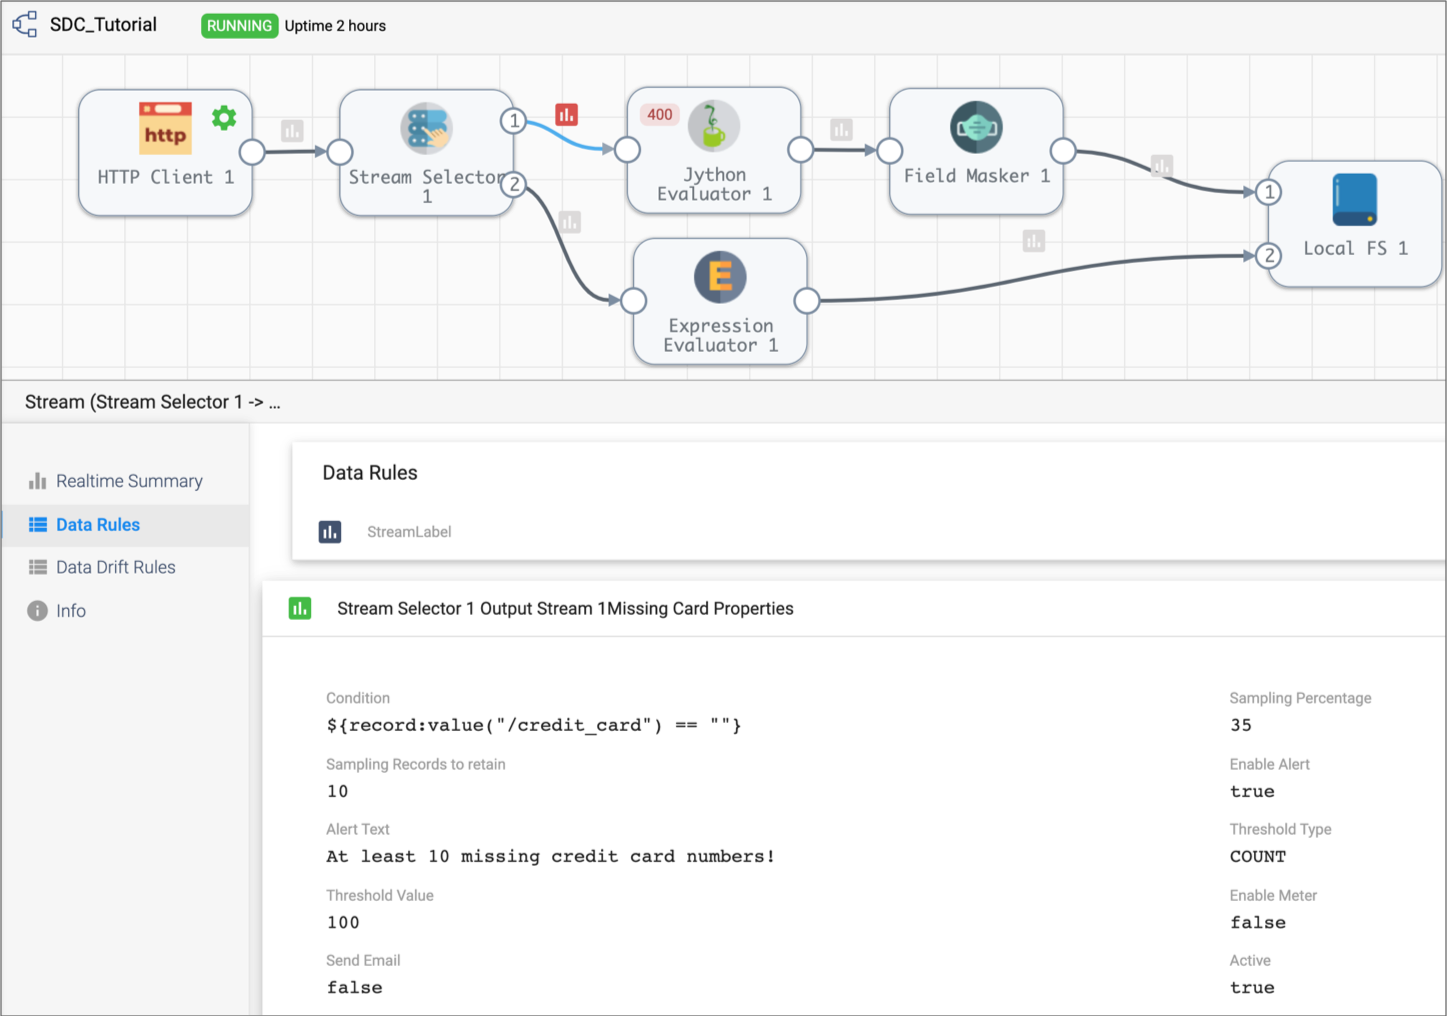Select the HTTP Client 1 stage icon

coord(165,128)
